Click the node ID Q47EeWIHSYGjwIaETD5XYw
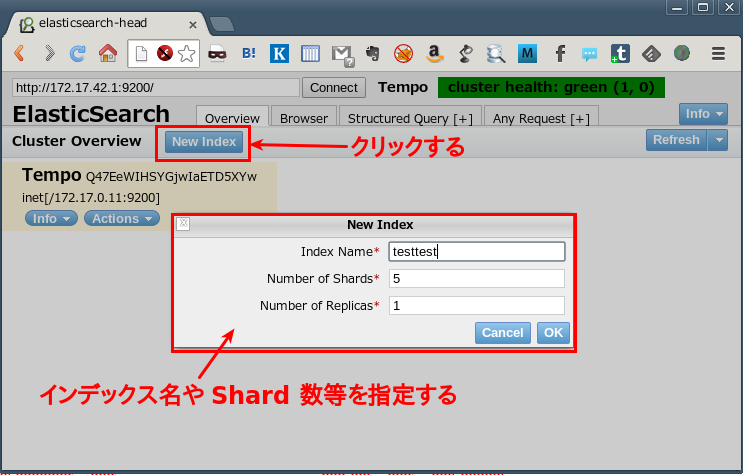The height and width of the screenshot is (476, 743). coord(171,177)
